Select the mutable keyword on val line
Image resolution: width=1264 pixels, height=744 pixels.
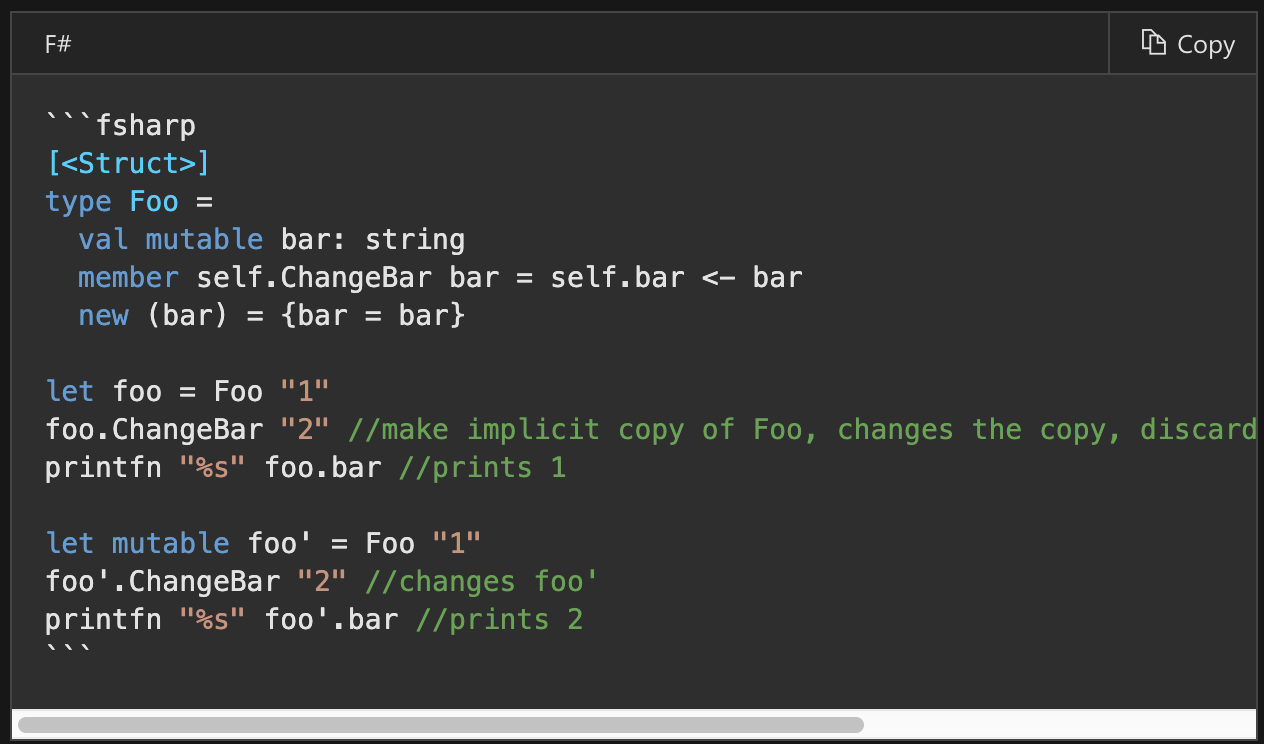pos(204,239)
